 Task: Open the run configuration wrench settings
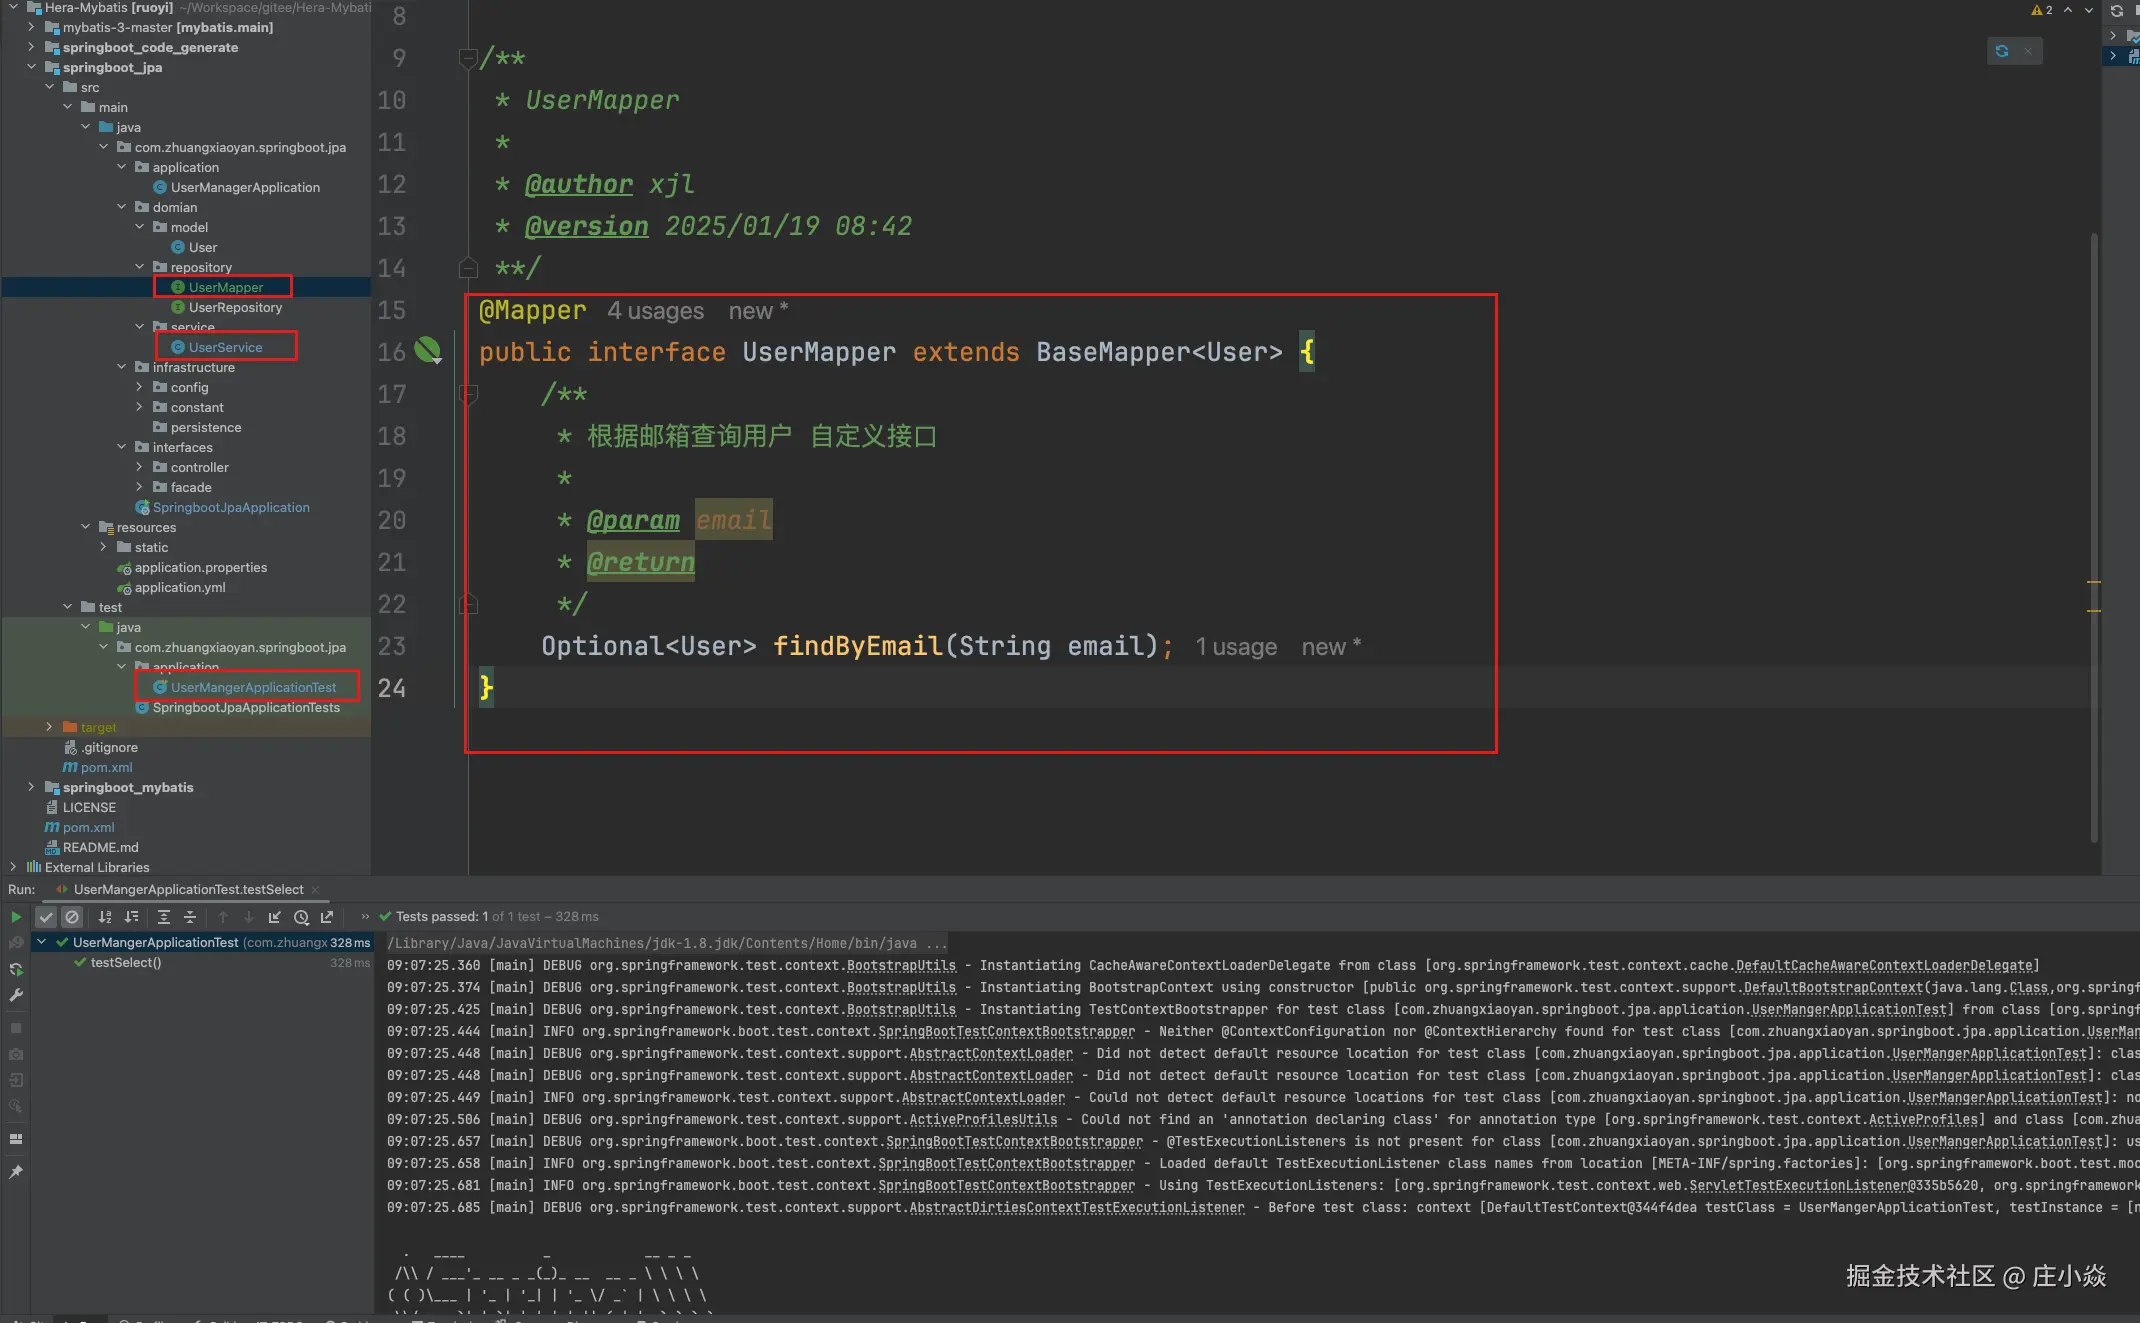[15, 995]
